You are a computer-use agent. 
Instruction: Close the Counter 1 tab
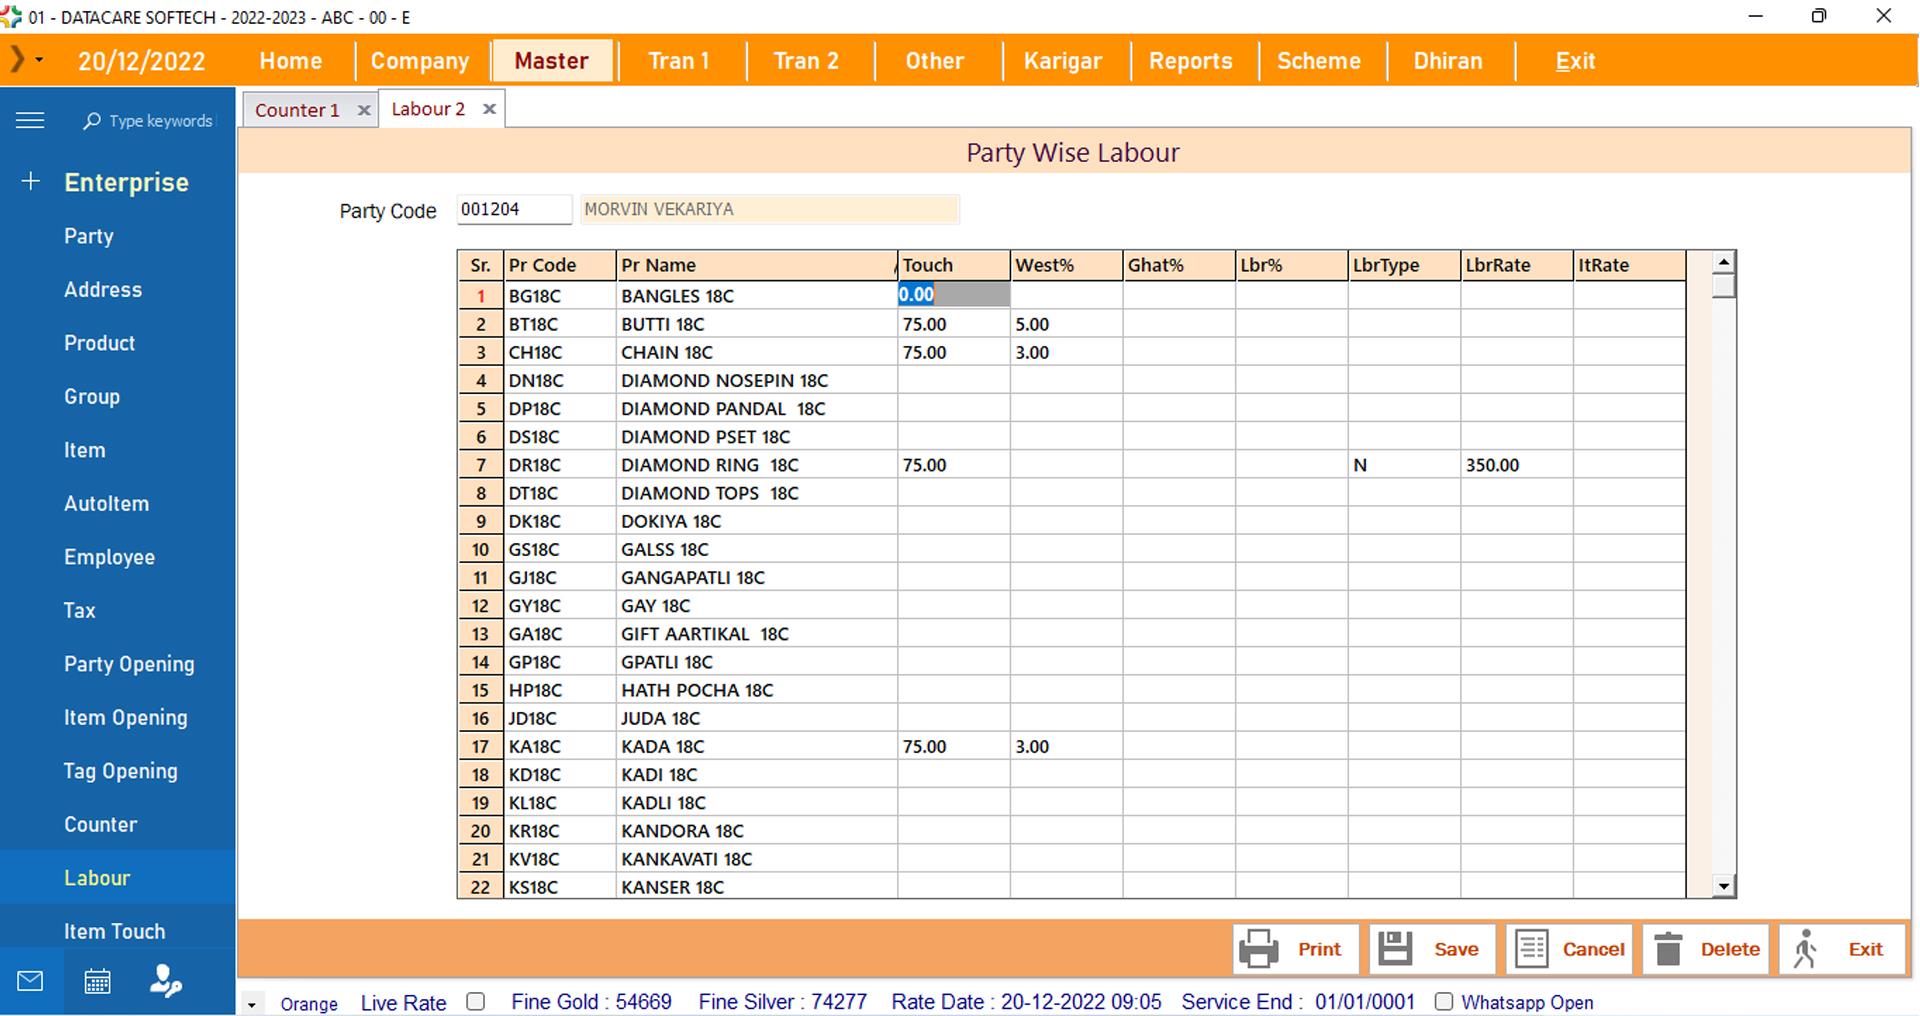pos(364,110)
